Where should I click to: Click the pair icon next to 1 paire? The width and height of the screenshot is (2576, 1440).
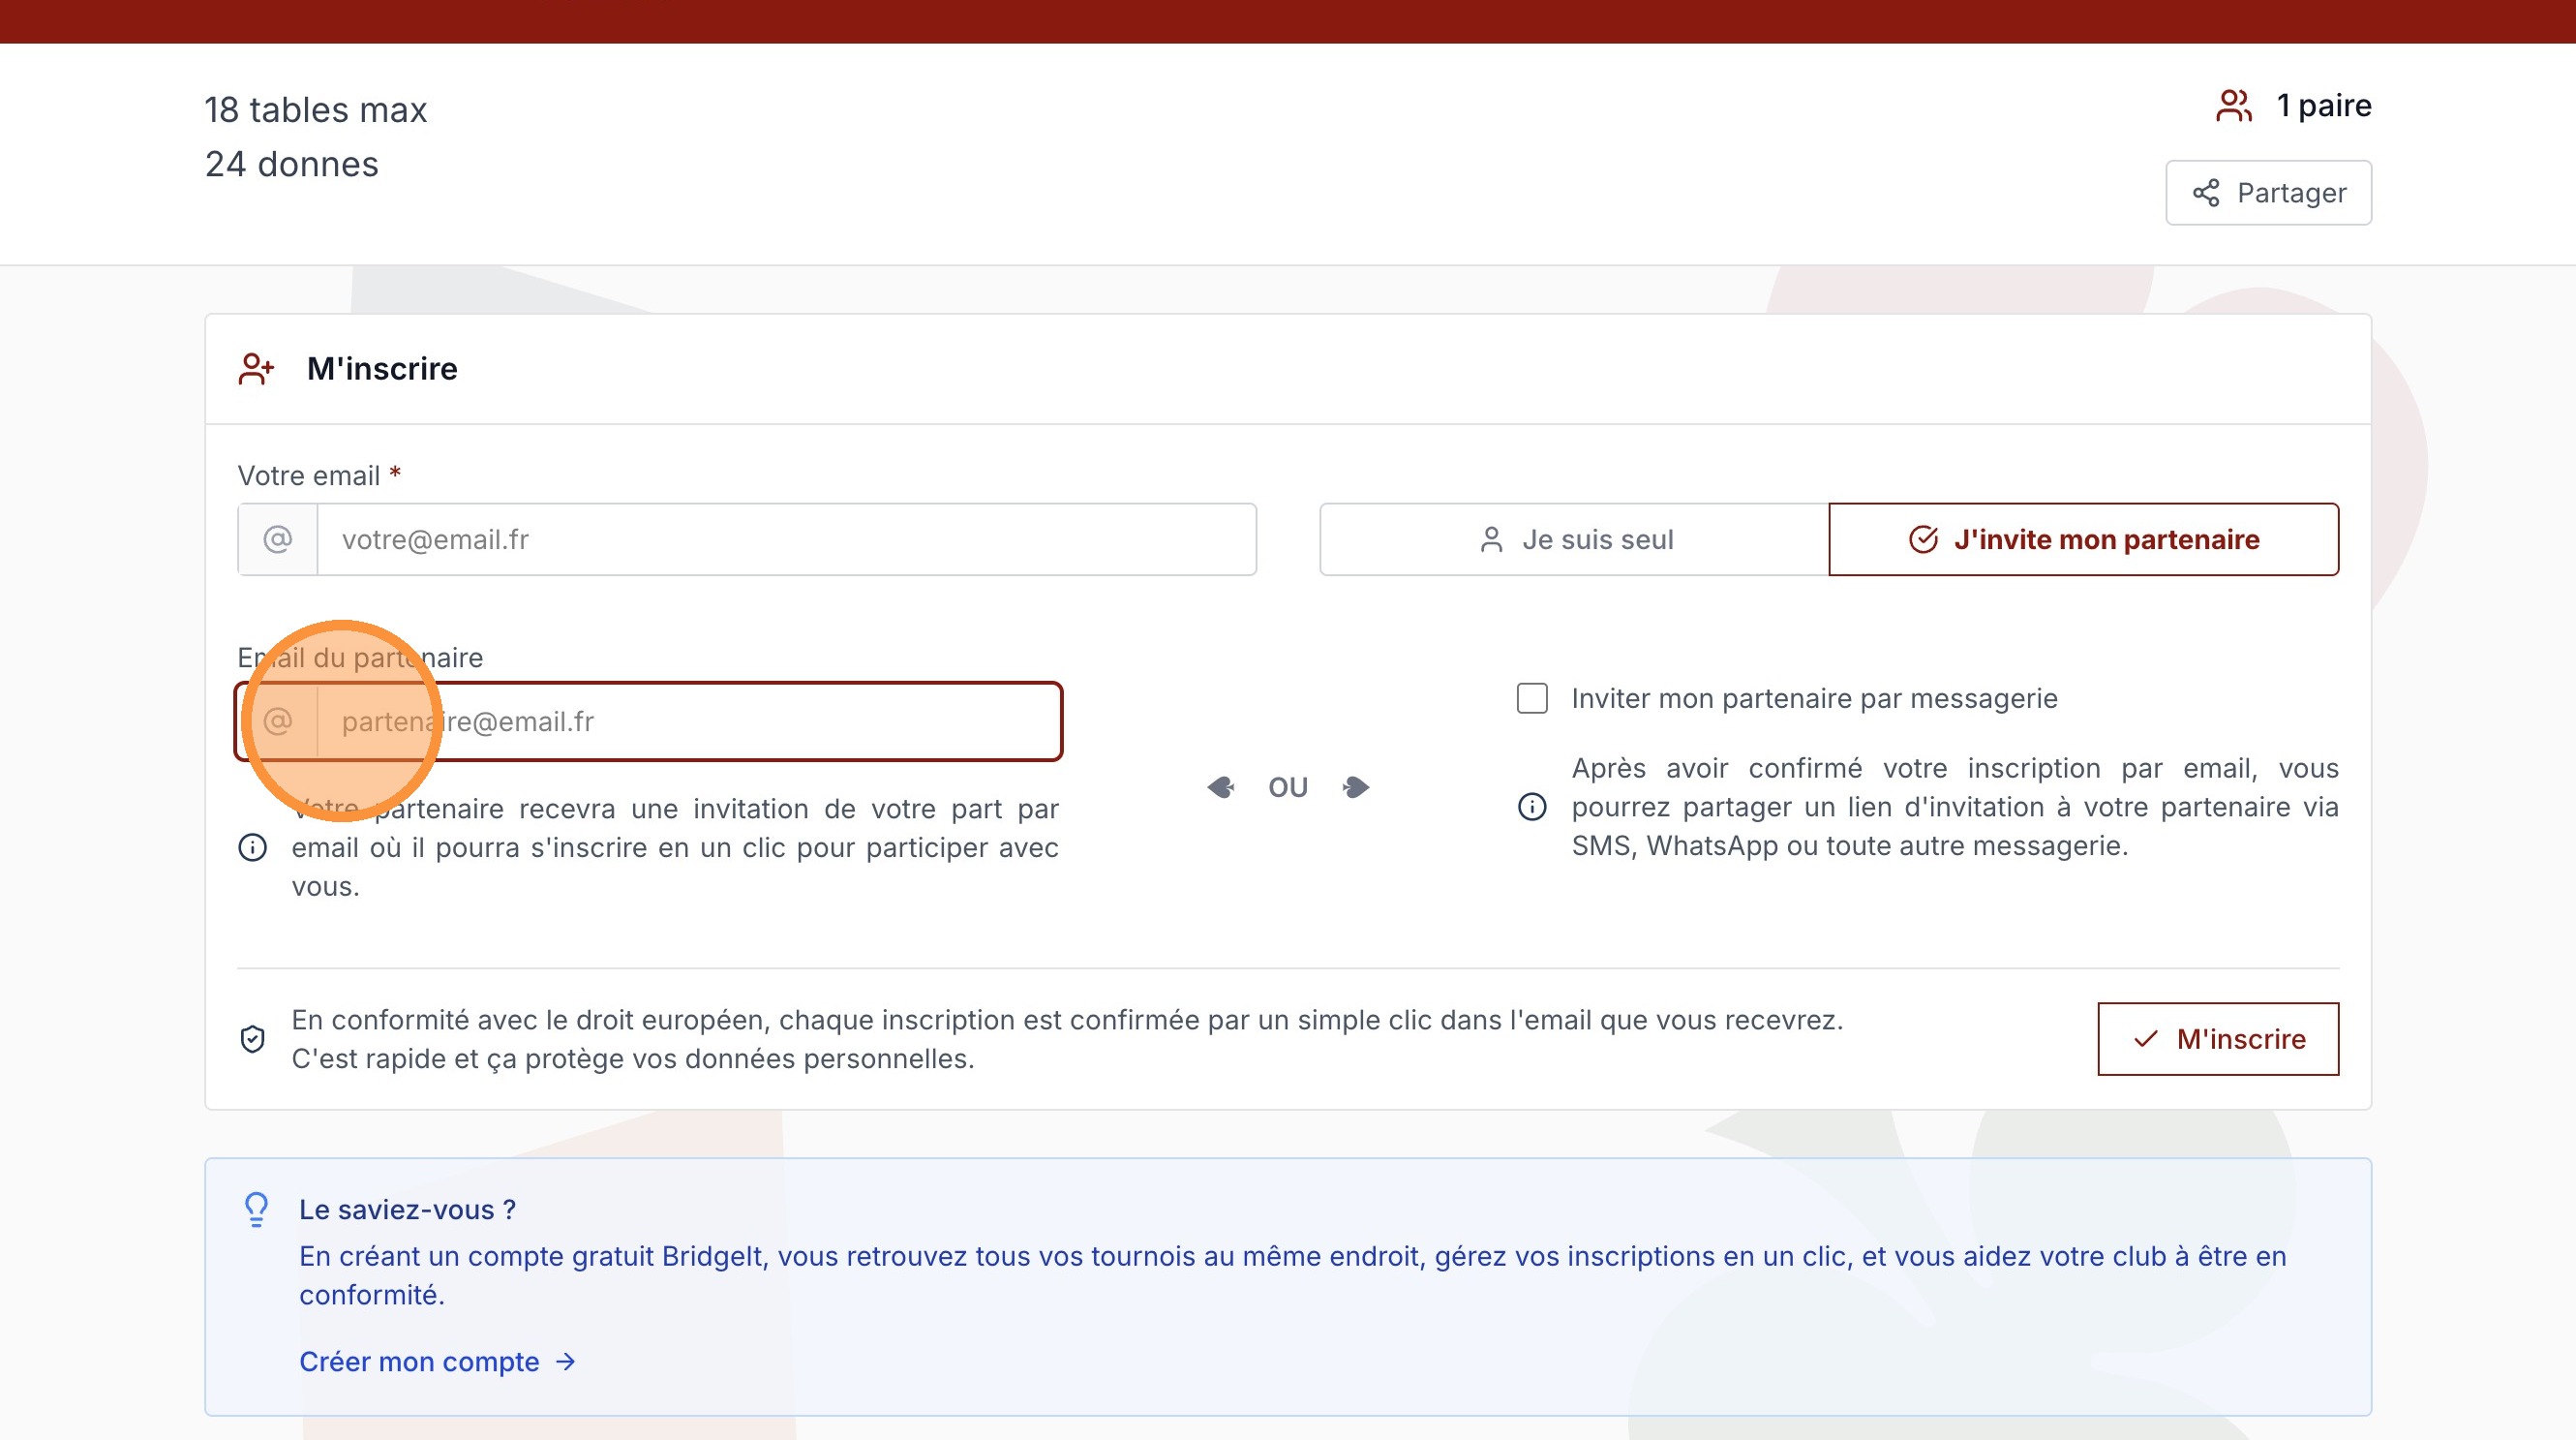pyautogui.click(x=2233, y=105)
